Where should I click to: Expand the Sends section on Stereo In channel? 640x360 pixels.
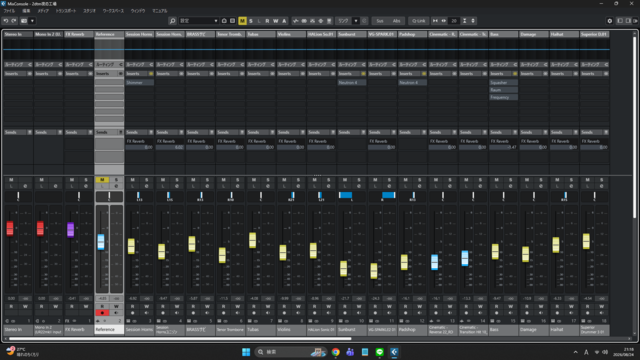coord(18,132)
